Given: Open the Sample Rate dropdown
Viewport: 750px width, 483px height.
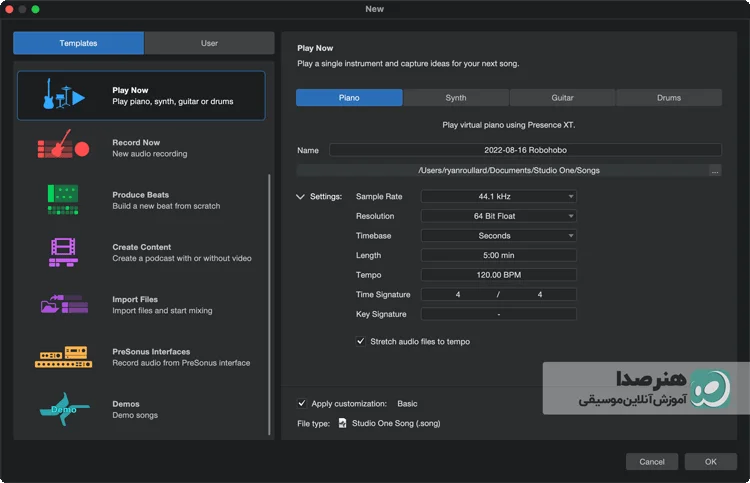Looking at the screenshot, I should [x=498, y=197].
